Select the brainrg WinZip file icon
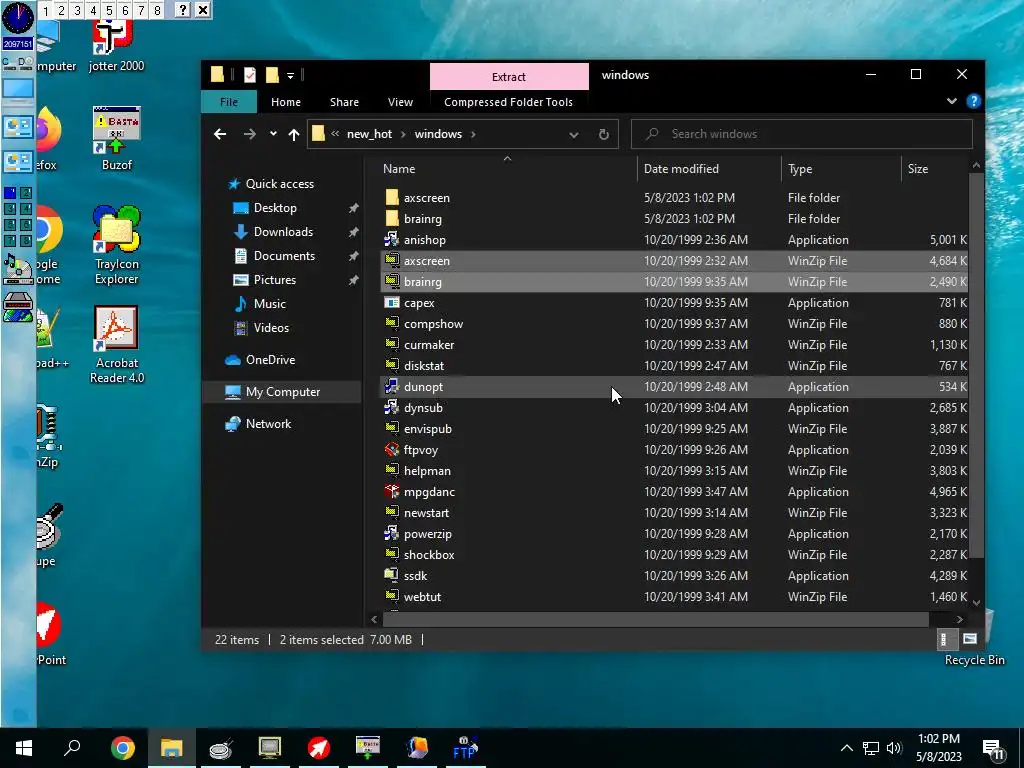Viewport: 1024px width, 768px height. point(391,281)
